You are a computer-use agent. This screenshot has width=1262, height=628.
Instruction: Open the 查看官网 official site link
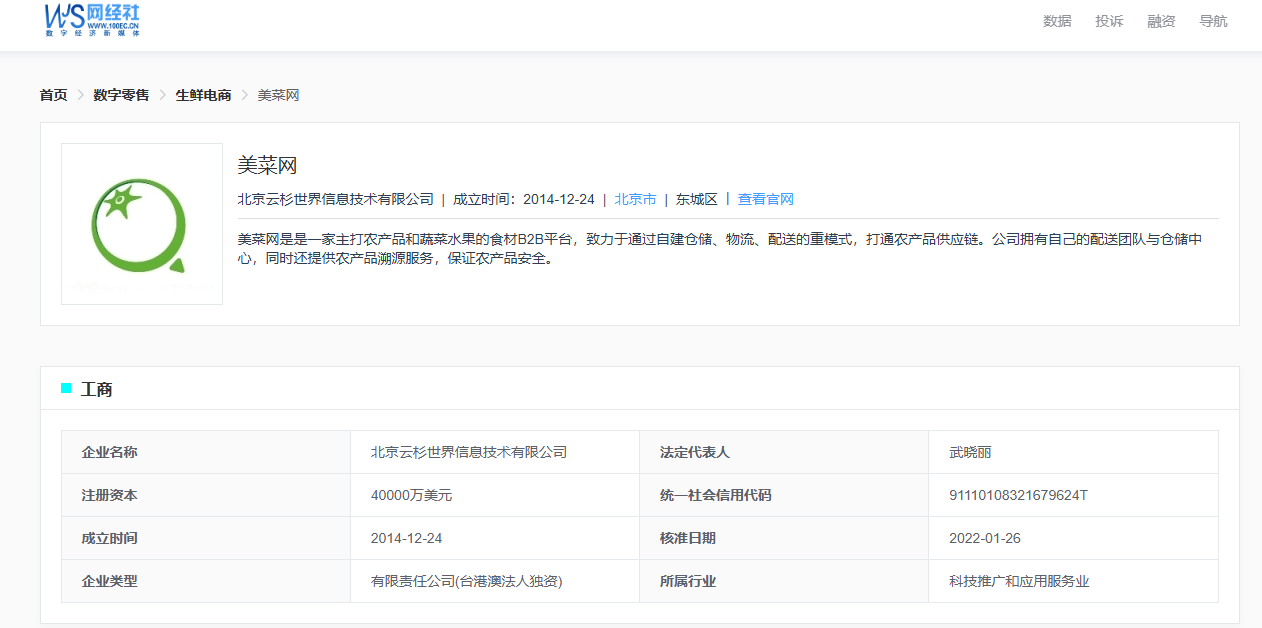tap(765, 199)
